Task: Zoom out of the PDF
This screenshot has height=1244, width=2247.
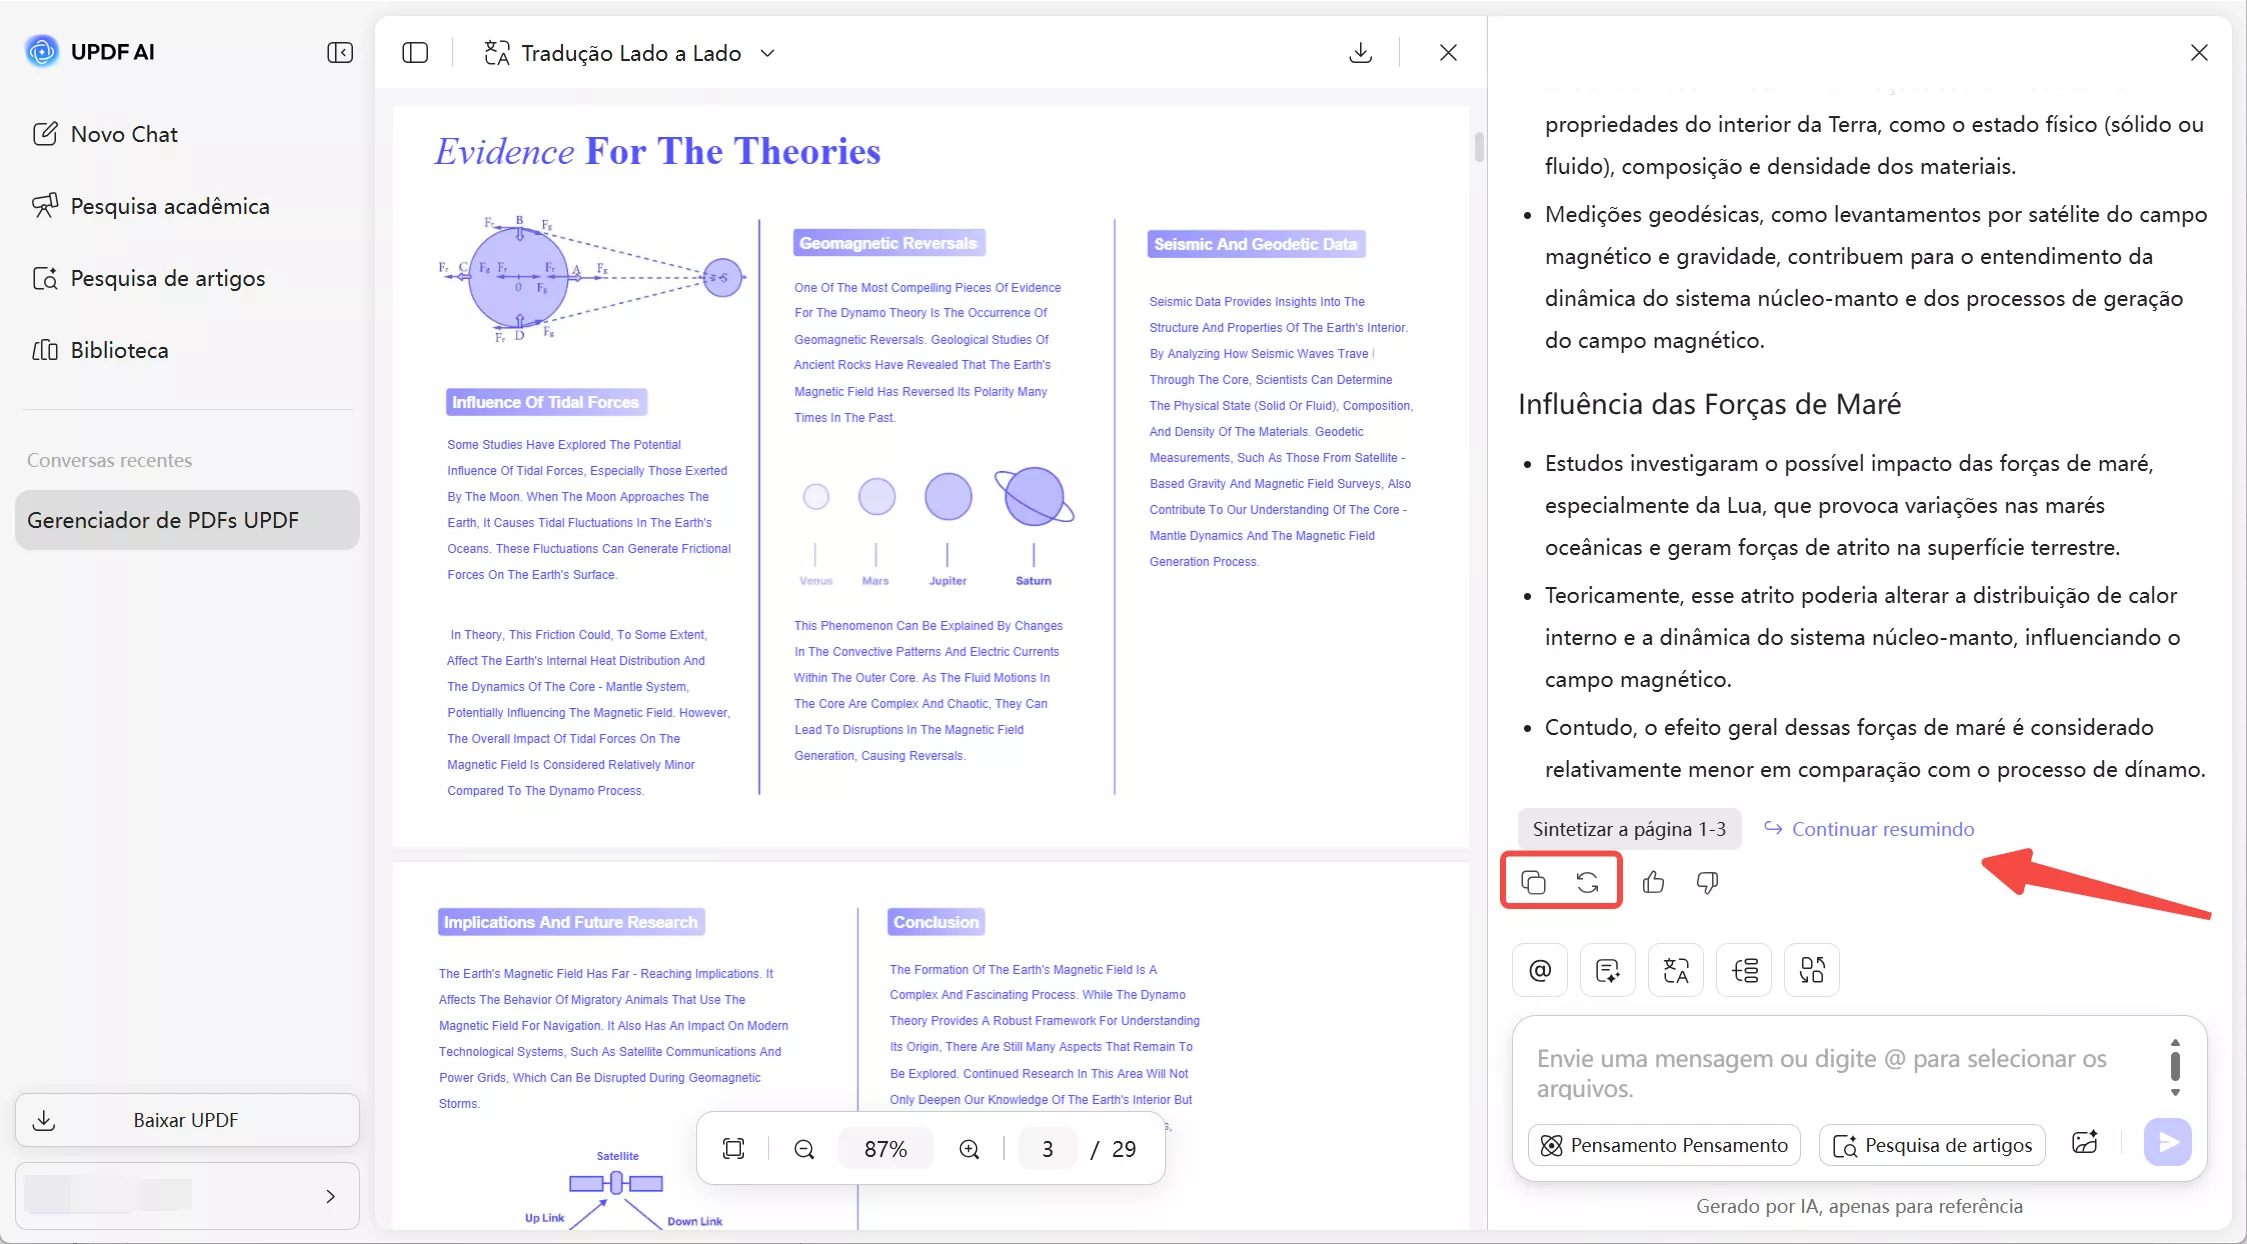Action: [804, 1149]
